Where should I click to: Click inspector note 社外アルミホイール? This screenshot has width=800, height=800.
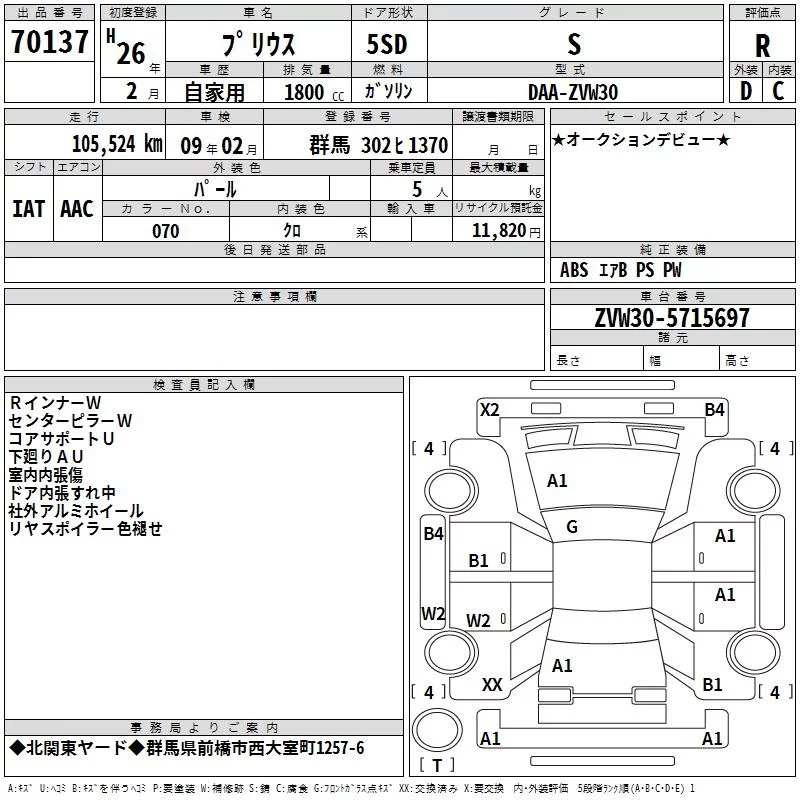coord(76,511)
